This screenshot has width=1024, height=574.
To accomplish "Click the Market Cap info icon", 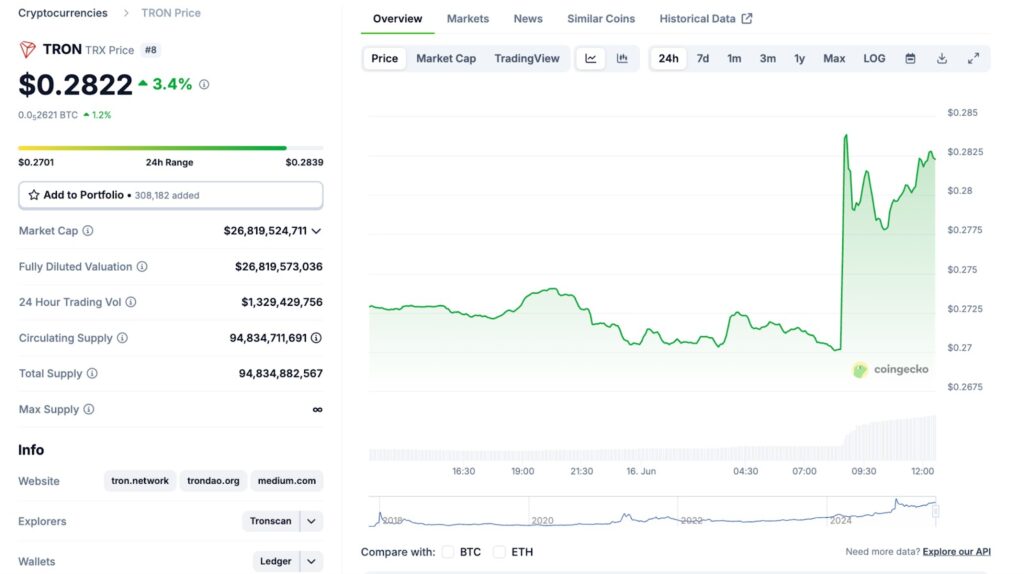I will tap(88, 231).
